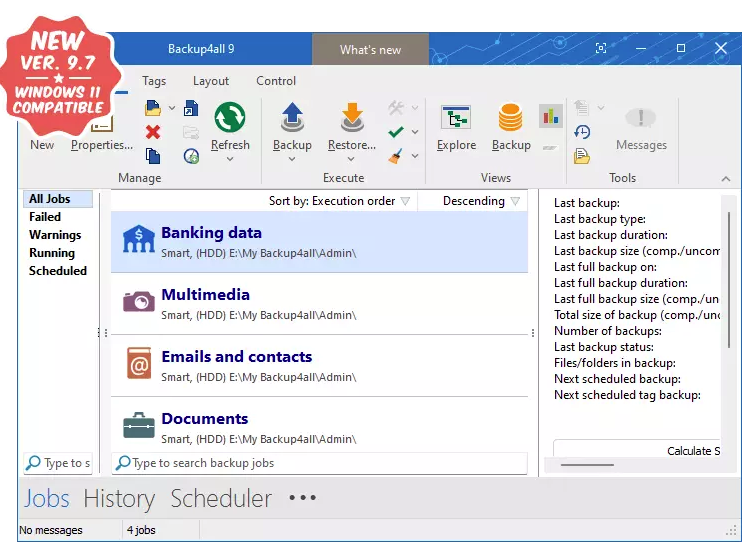Filter by All Jobs
This screenshot has height=551, width=747.
click(58, 199)
